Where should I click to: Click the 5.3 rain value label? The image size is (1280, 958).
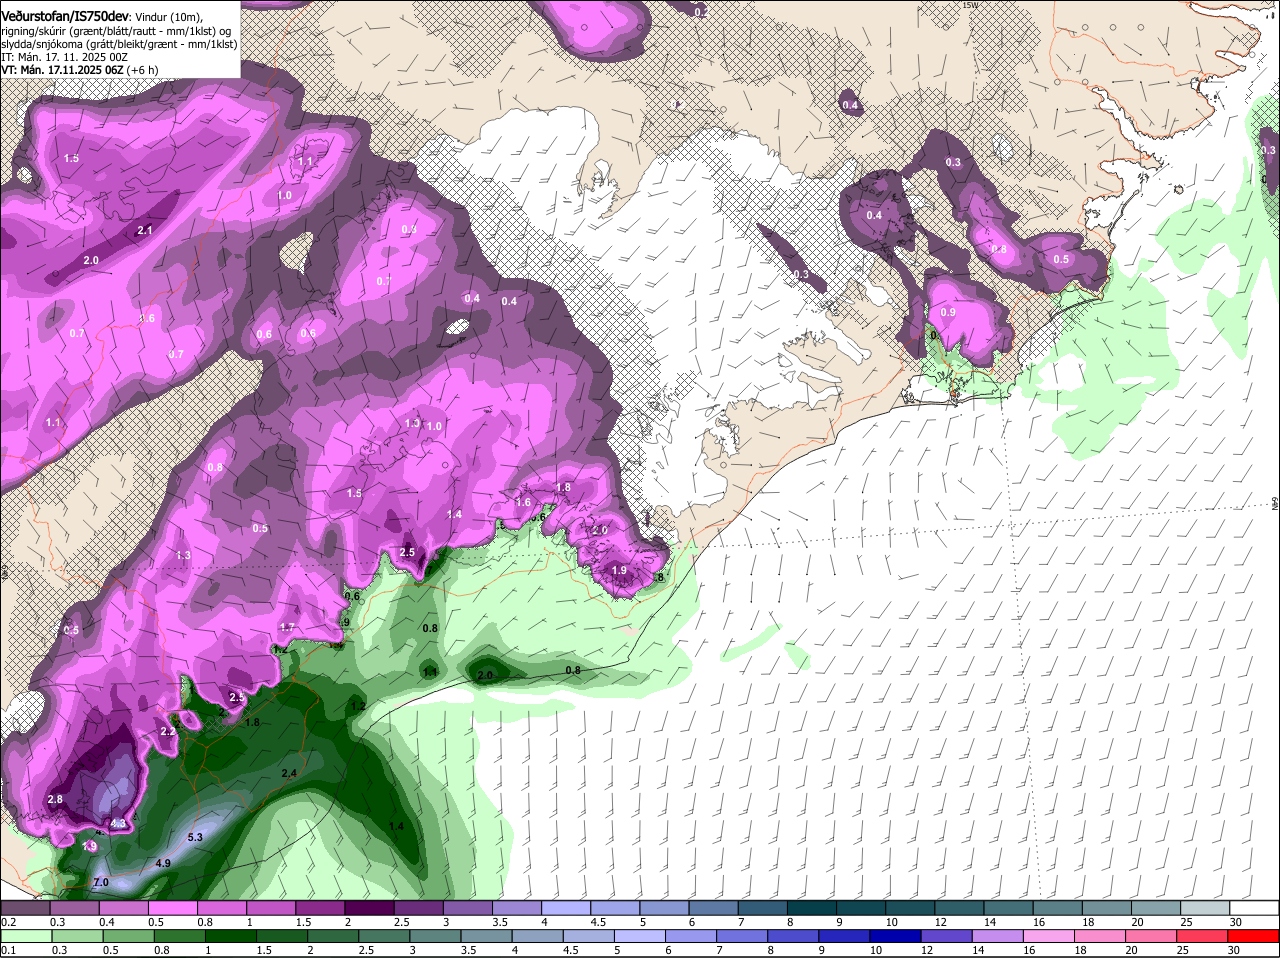[195, 837]
